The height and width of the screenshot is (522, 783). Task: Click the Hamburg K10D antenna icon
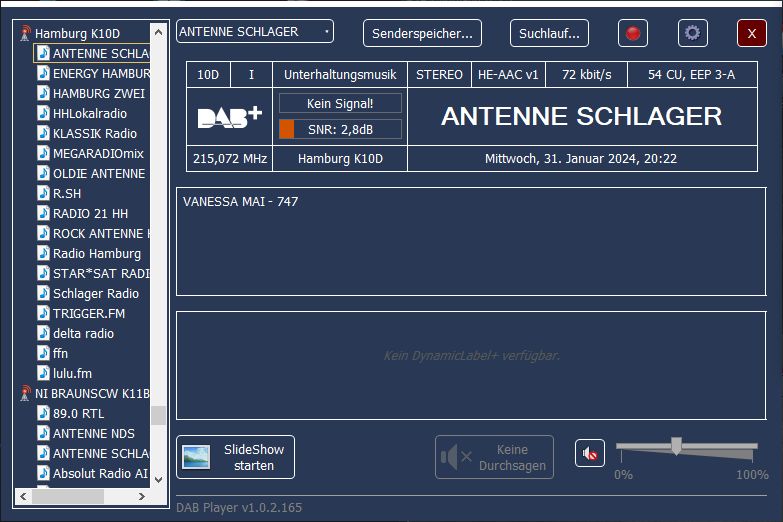[25, 34]
